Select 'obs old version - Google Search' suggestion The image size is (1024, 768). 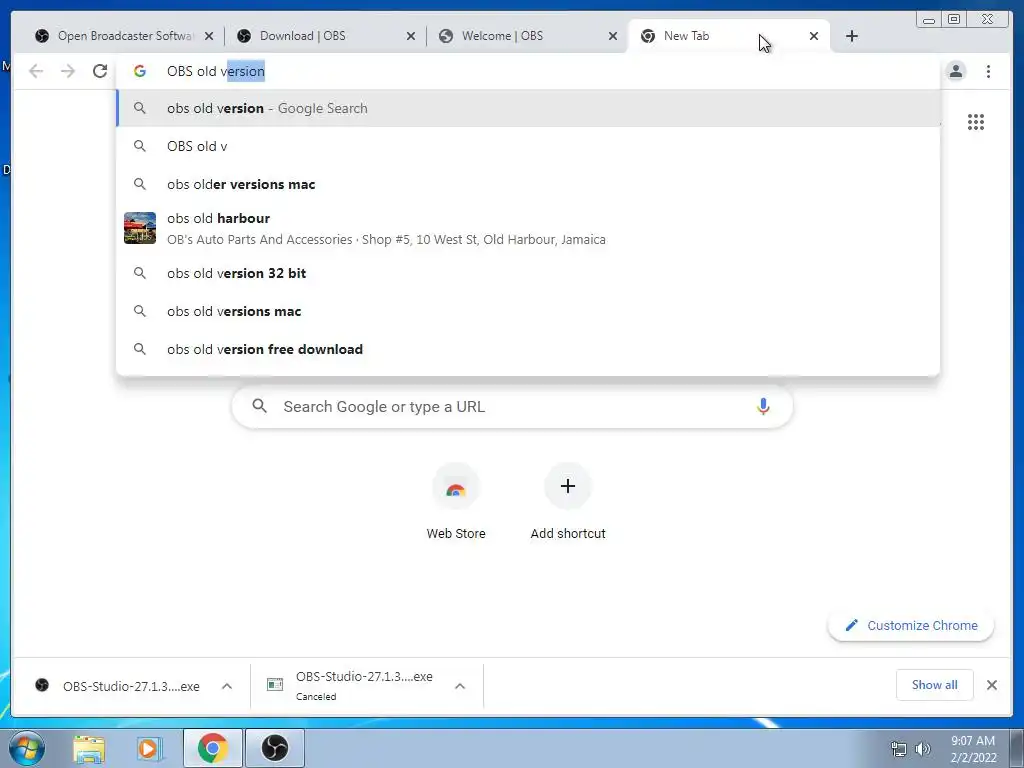point(528,108)
